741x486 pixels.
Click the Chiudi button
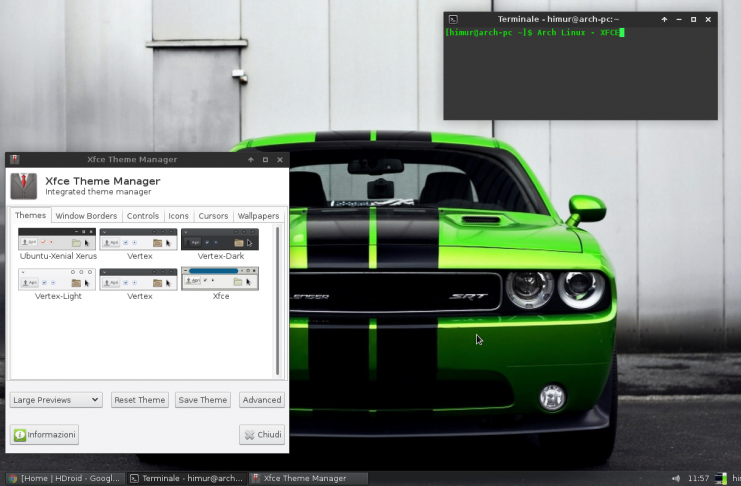[x=262, y=434]
